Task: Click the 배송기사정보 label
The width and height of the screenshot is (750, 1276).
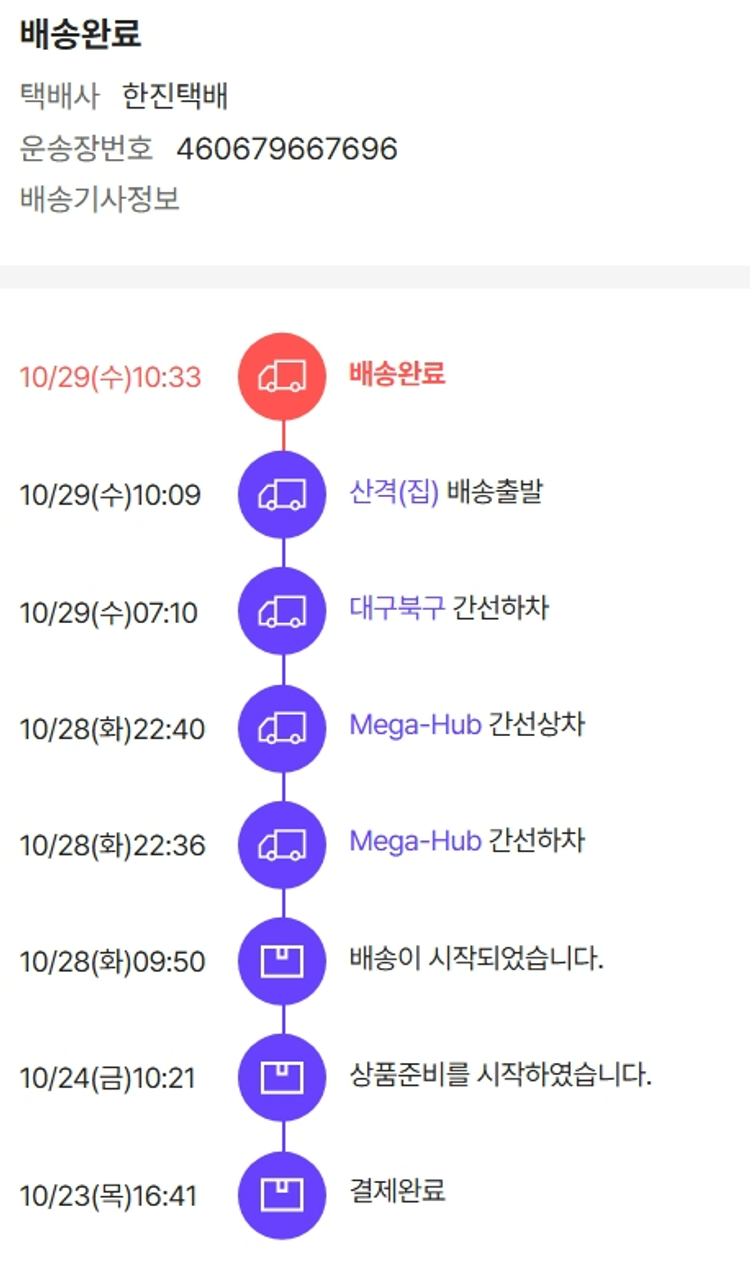Action: pos(100,199)
